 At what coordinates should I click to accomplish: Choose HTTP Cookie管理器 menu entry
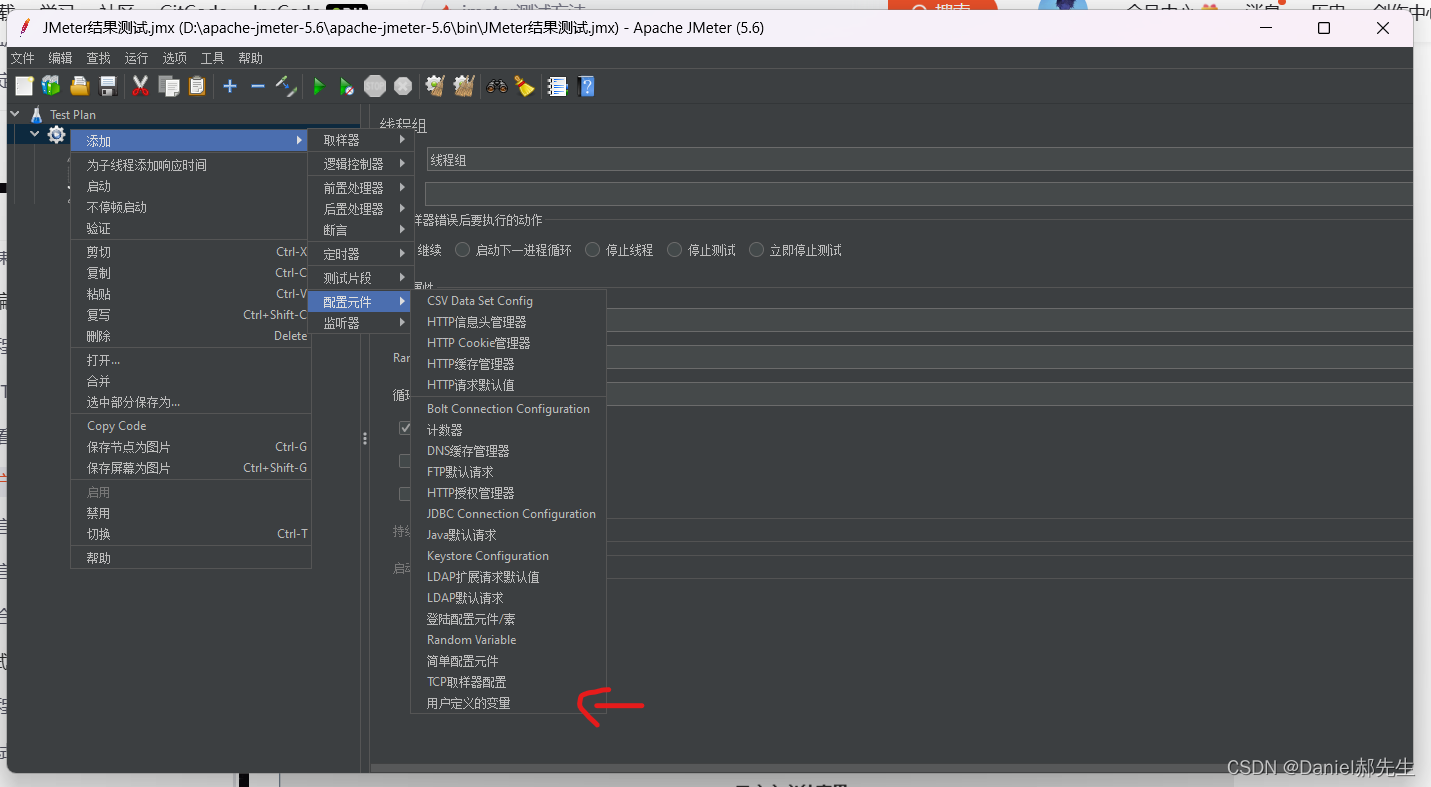click(x=508, y=343)
